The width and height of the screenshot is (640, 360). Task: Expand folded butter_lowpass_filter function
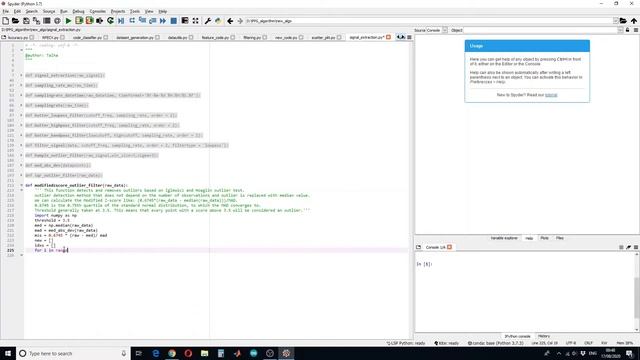22,115
